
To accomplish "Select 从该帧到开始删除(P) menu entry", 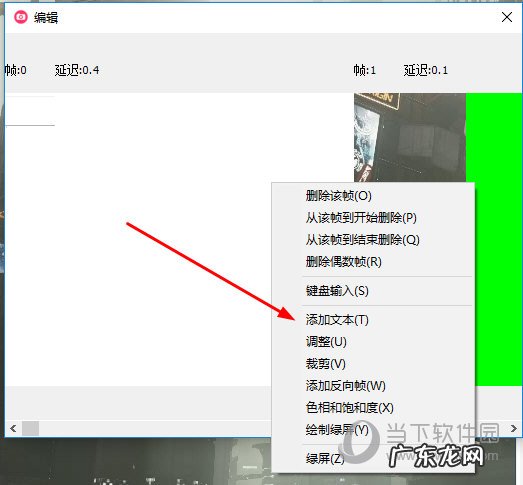I will point(373,218).
